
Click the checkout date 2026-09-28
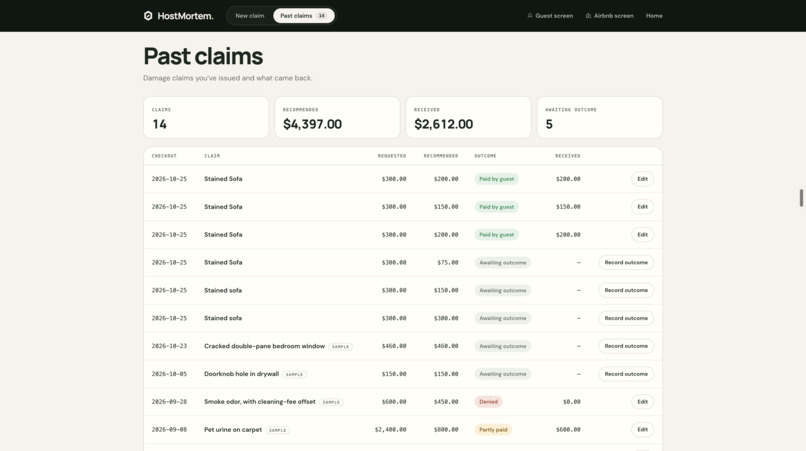(169, 402)
